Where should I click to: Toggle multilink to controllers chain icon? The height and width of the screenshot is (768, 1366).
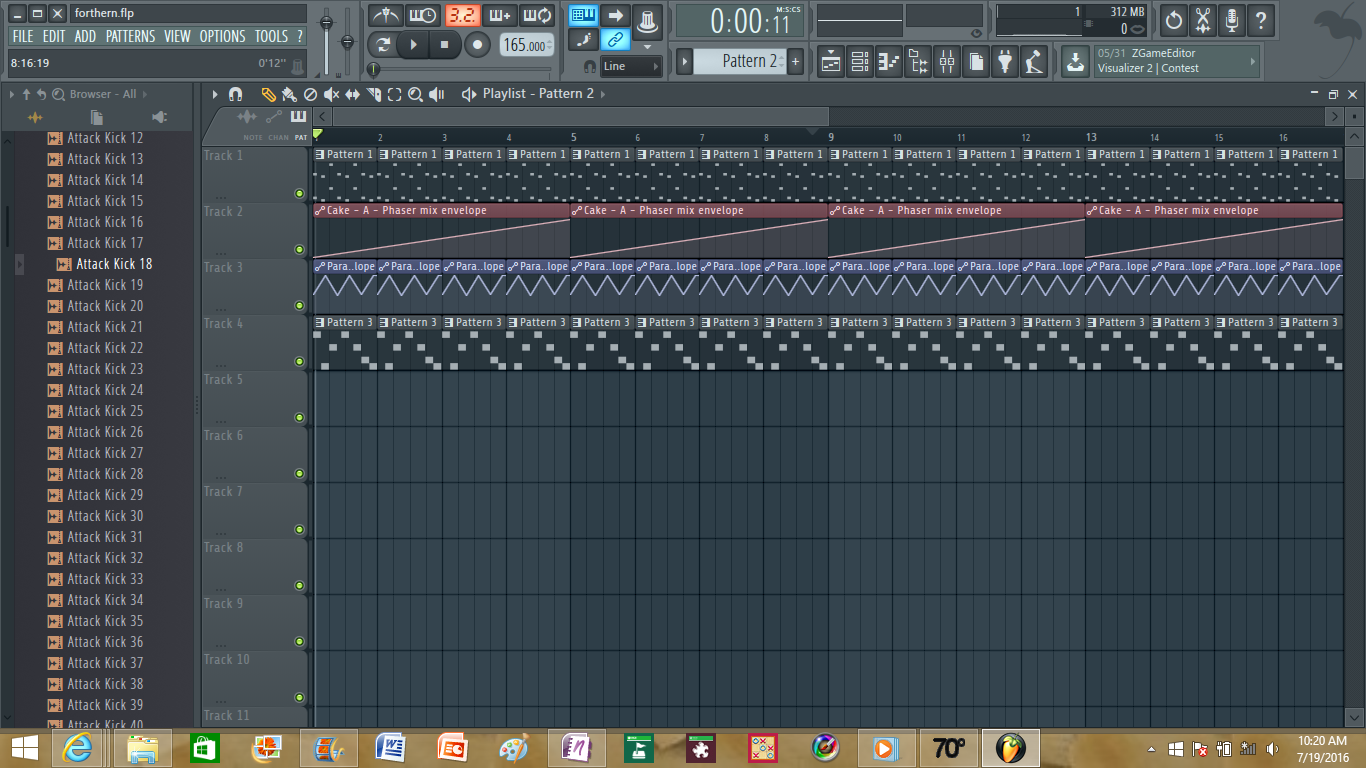coord(616,40)
